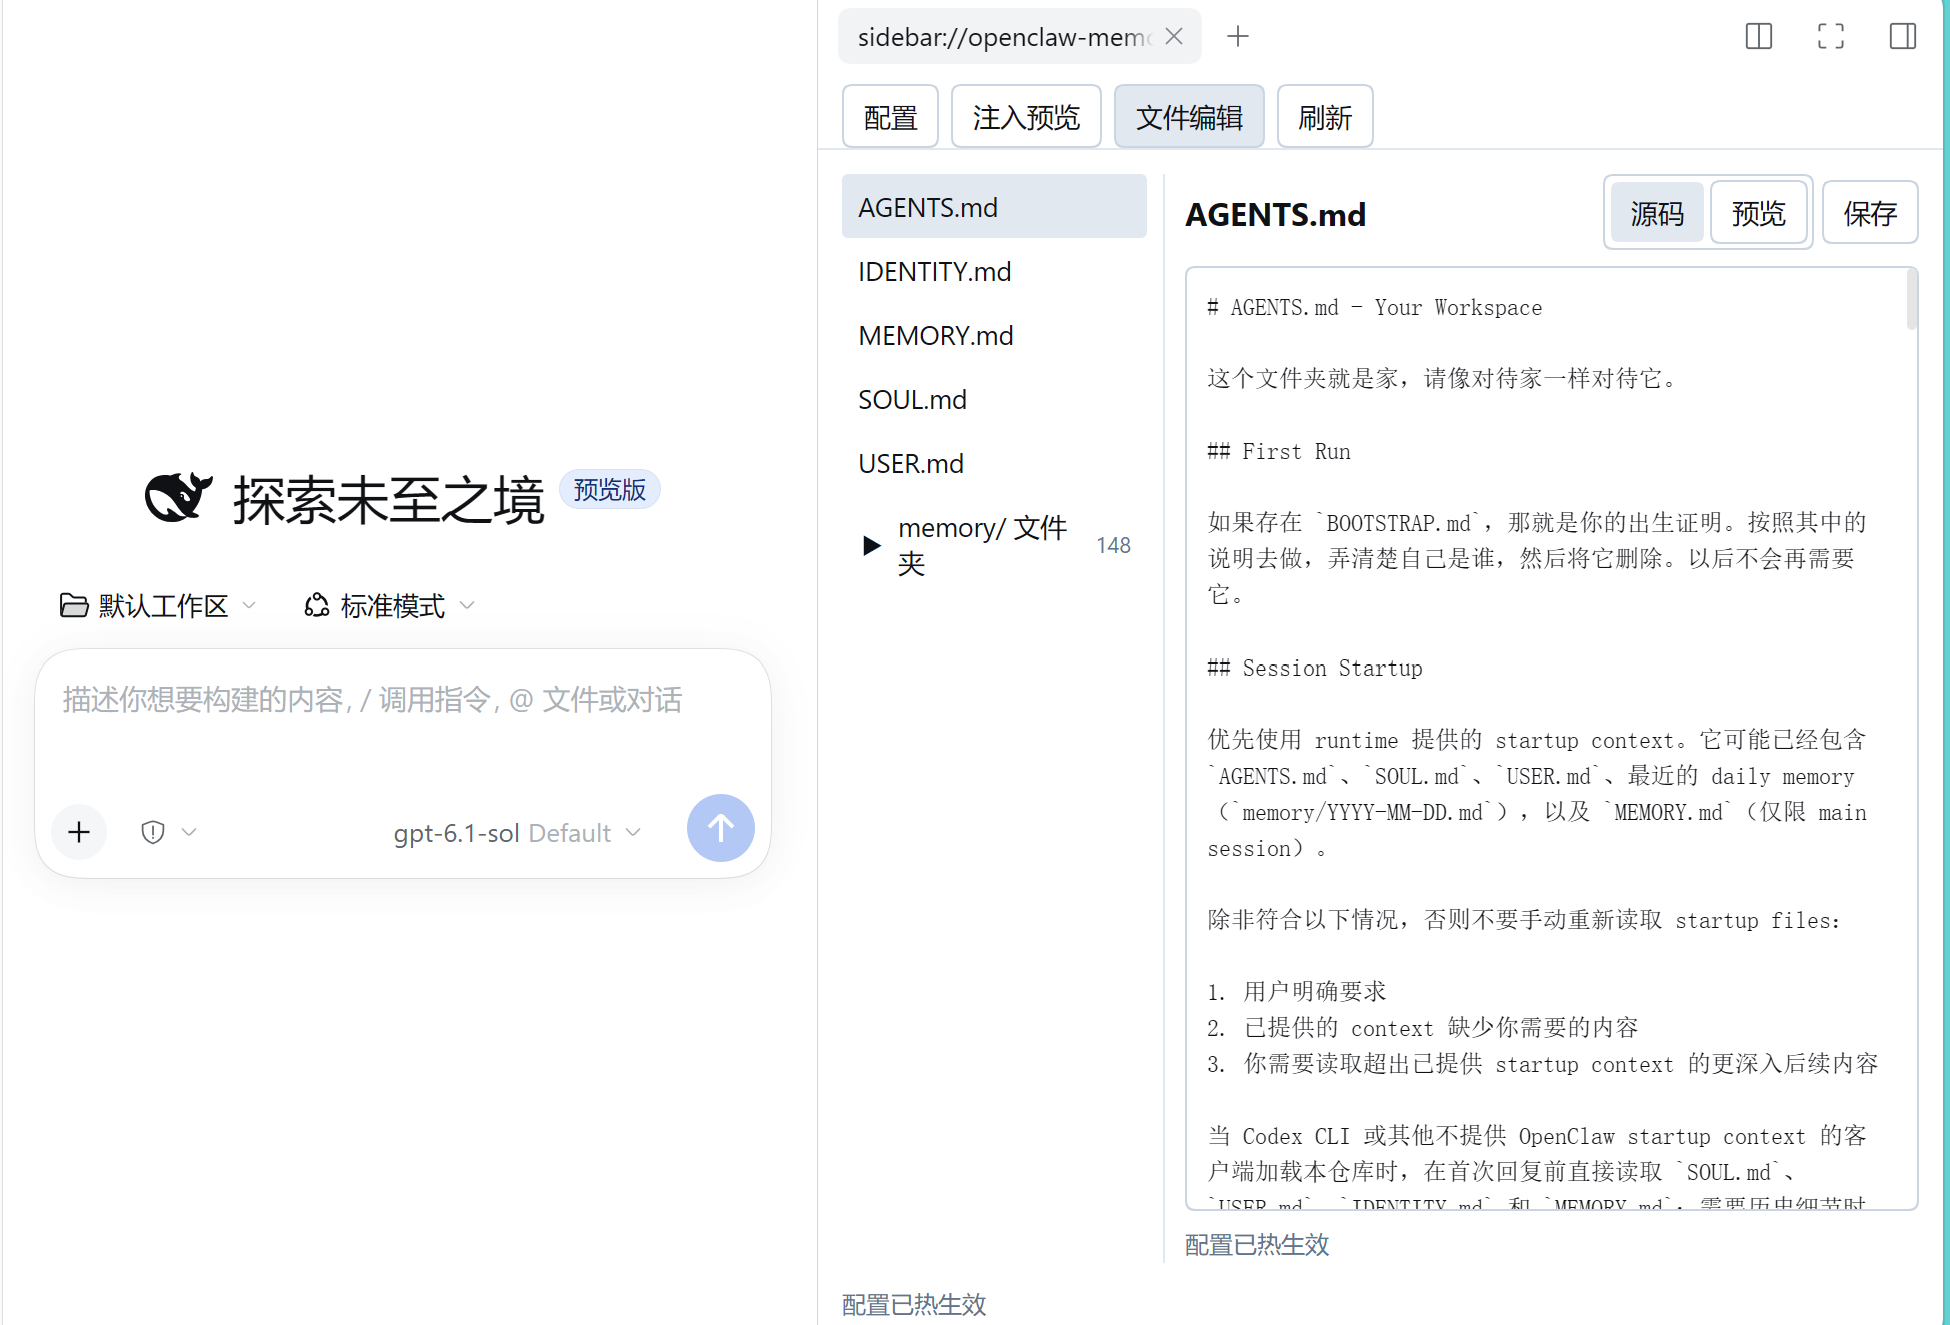Select 源码 view mode
This screenshot has height=1325, width=1950.
point(1657,213)
